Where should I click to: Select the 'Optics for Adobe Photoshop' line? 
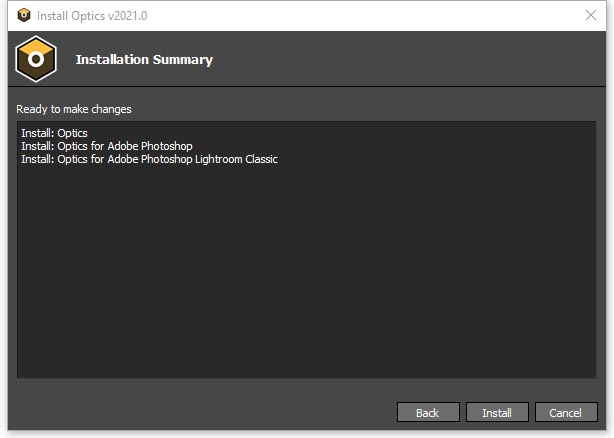pos(107,146)
